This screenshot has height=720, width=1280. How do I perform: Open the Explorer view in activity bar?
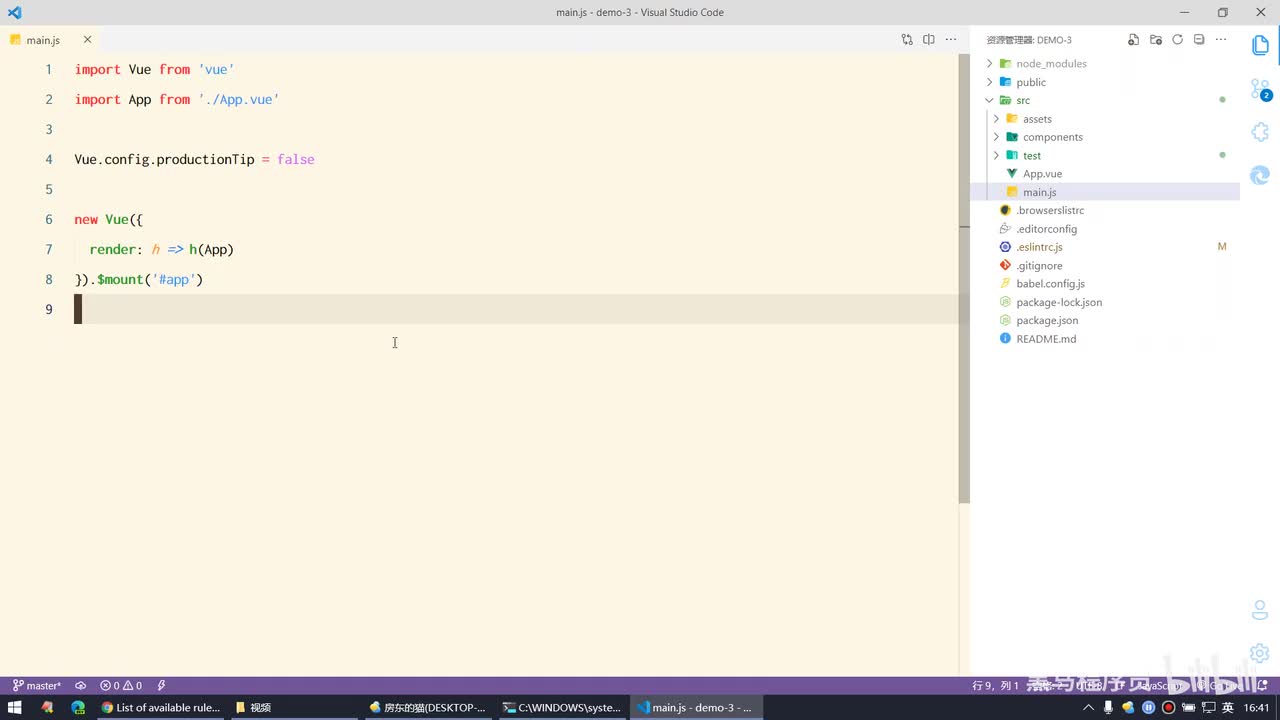1260,46
